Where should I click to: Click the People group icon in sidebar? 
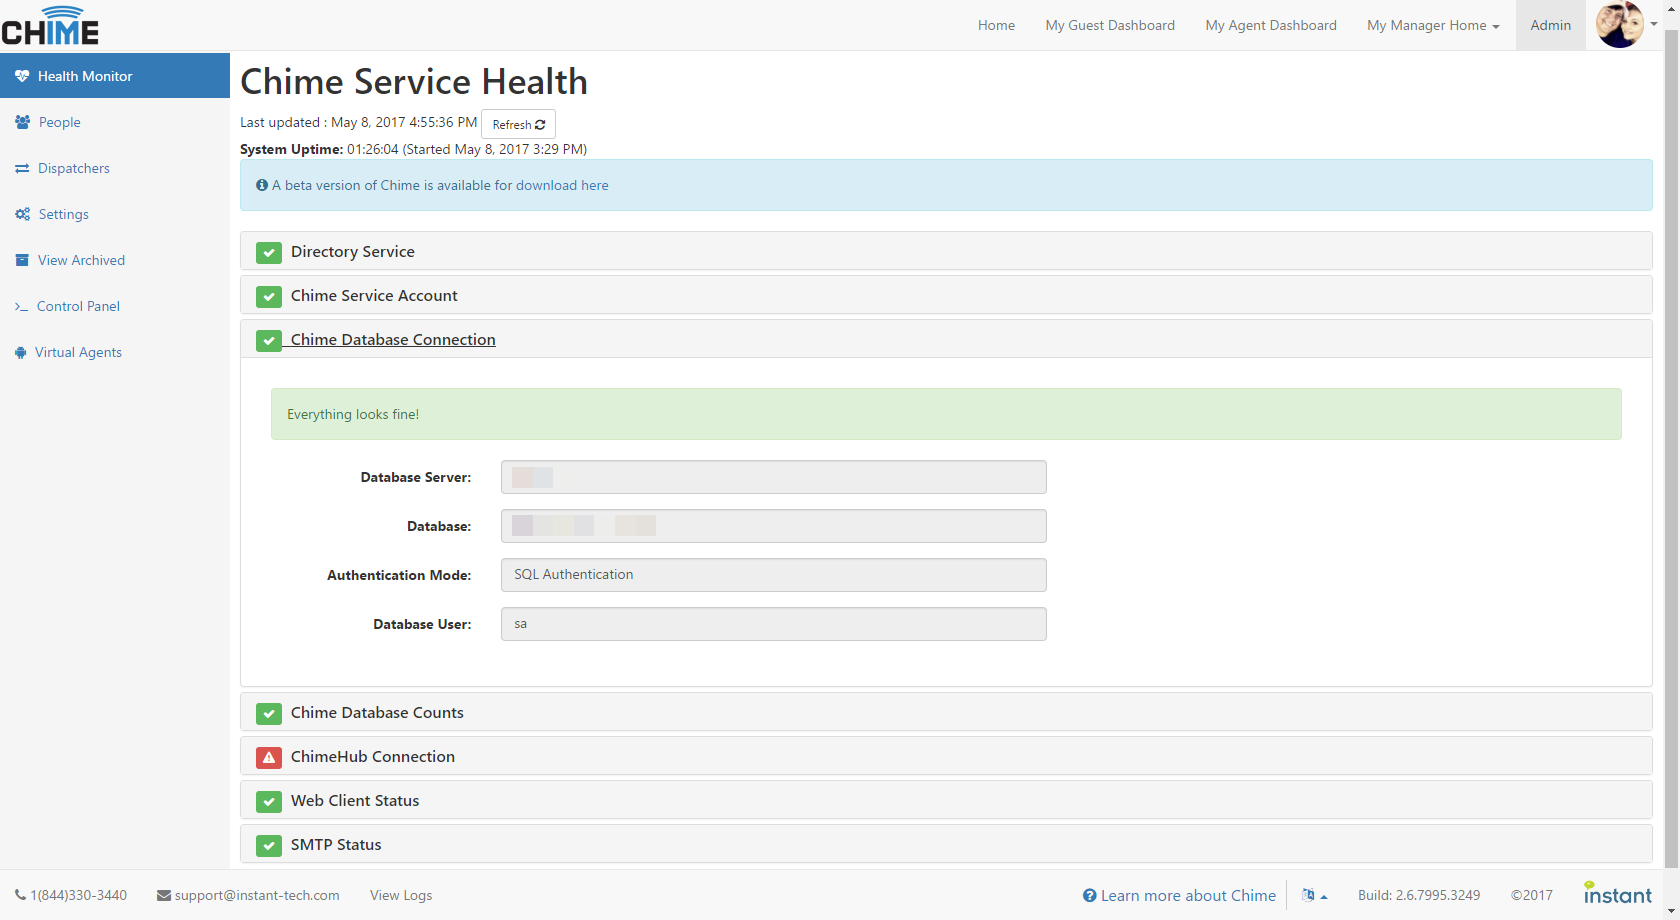click(22, 122)
